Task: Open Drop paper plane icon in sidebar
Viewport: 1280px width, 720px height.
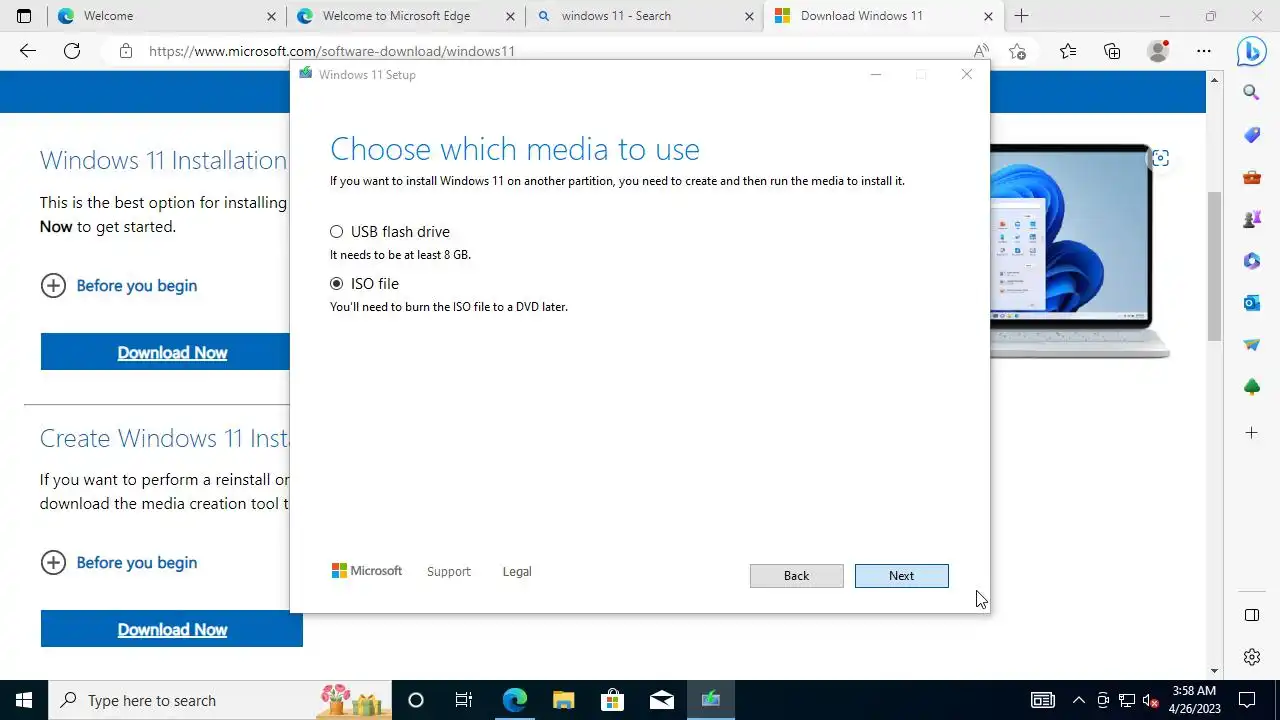Action: pyautogui.click(x=1251, y=345)
